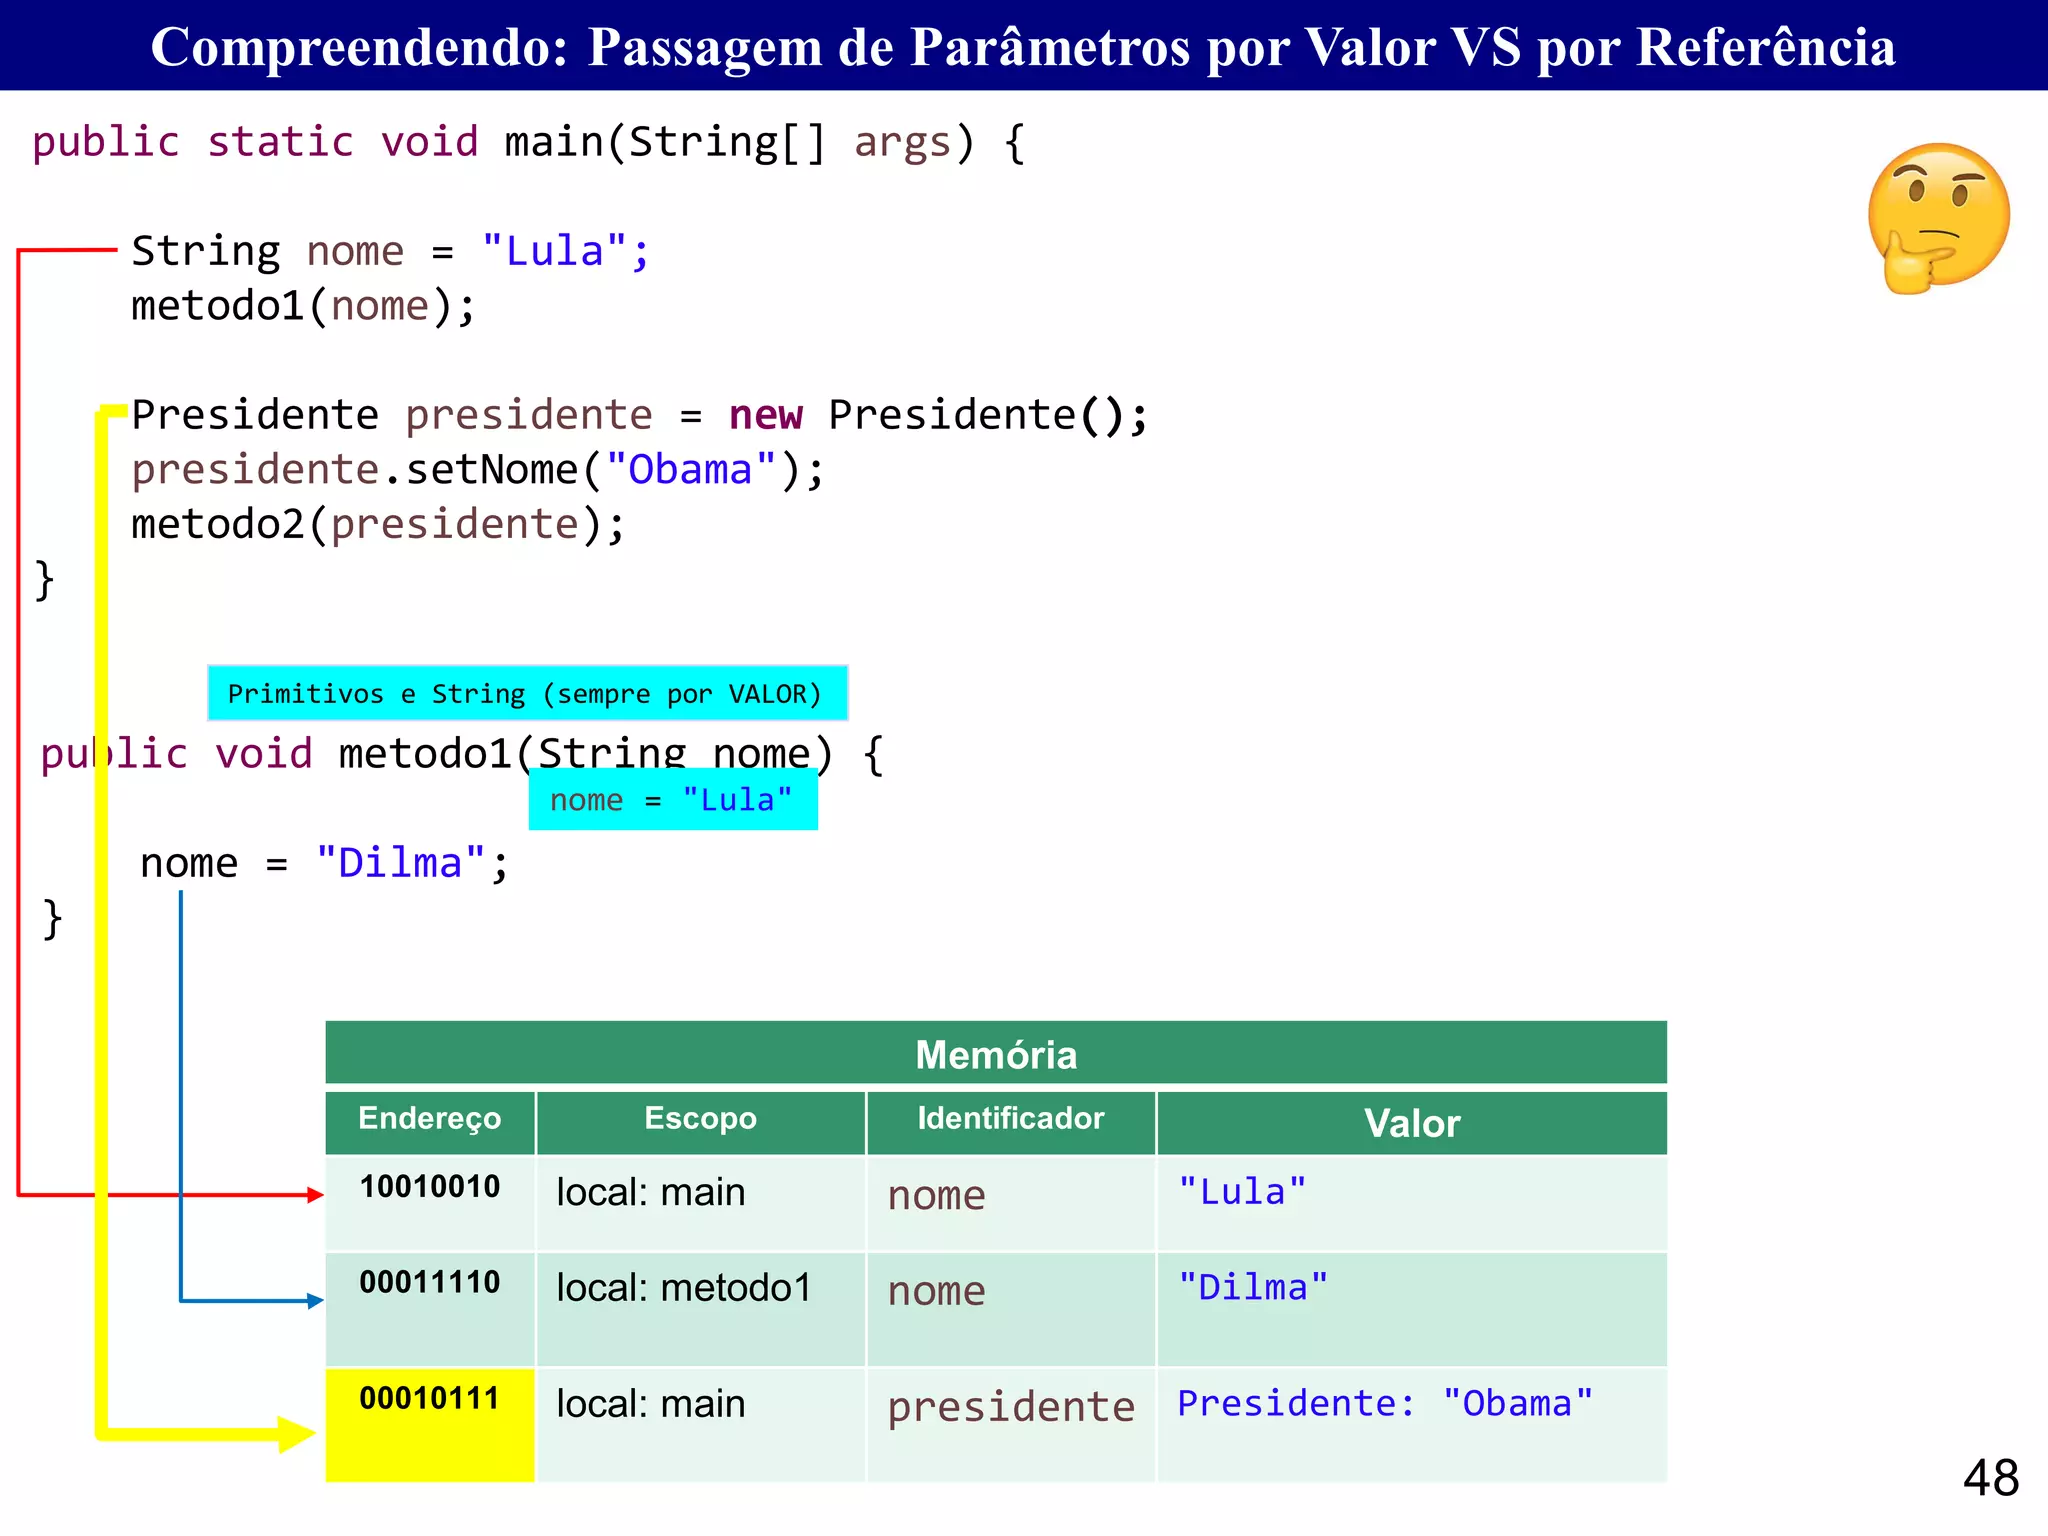Image resolution: width=2048 pixels, height=1536 pixels.
Task: Click the 'presidente' identifier cell
Action: point(1011,1424)
